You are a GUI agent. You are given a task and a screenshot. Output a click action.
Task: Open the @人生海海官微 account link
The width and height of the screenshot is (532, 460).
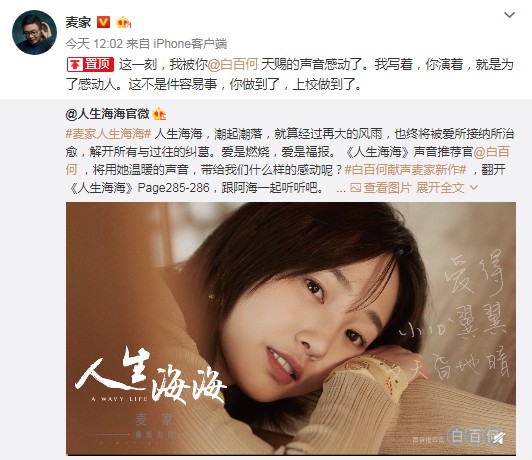(108, 114)
